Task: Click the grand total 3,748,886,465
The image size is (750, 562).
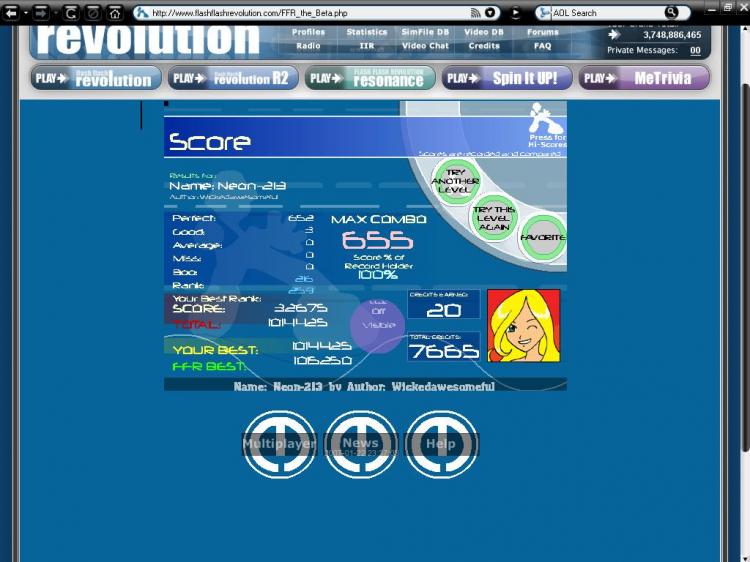Action: [x=672, y=35]
